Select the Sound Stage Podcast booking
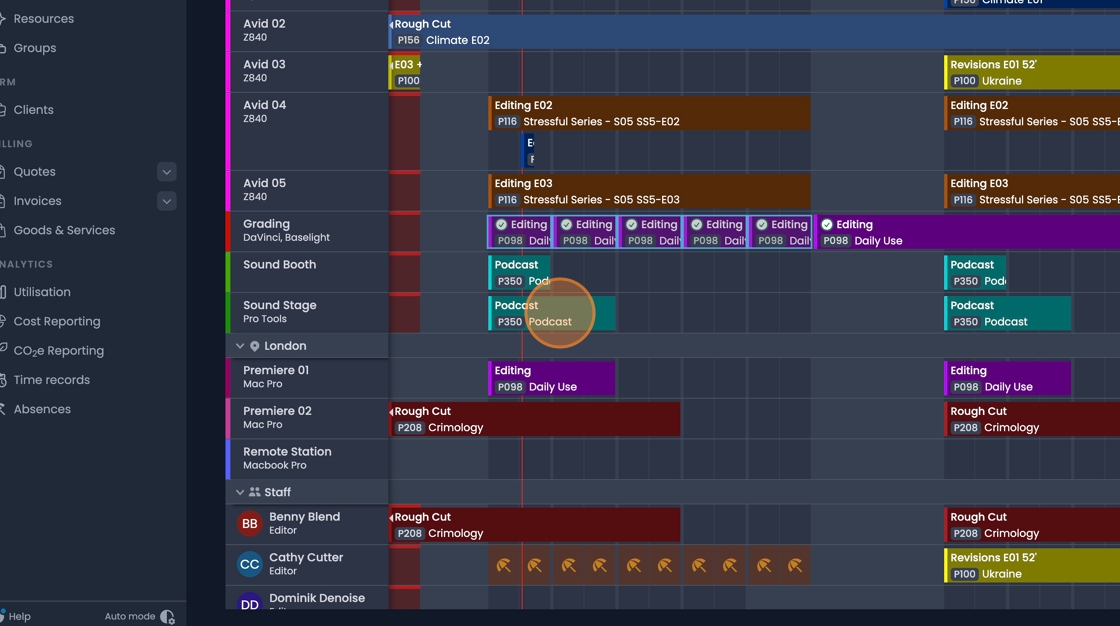The image size is (1120, 626). click(552, 313)
